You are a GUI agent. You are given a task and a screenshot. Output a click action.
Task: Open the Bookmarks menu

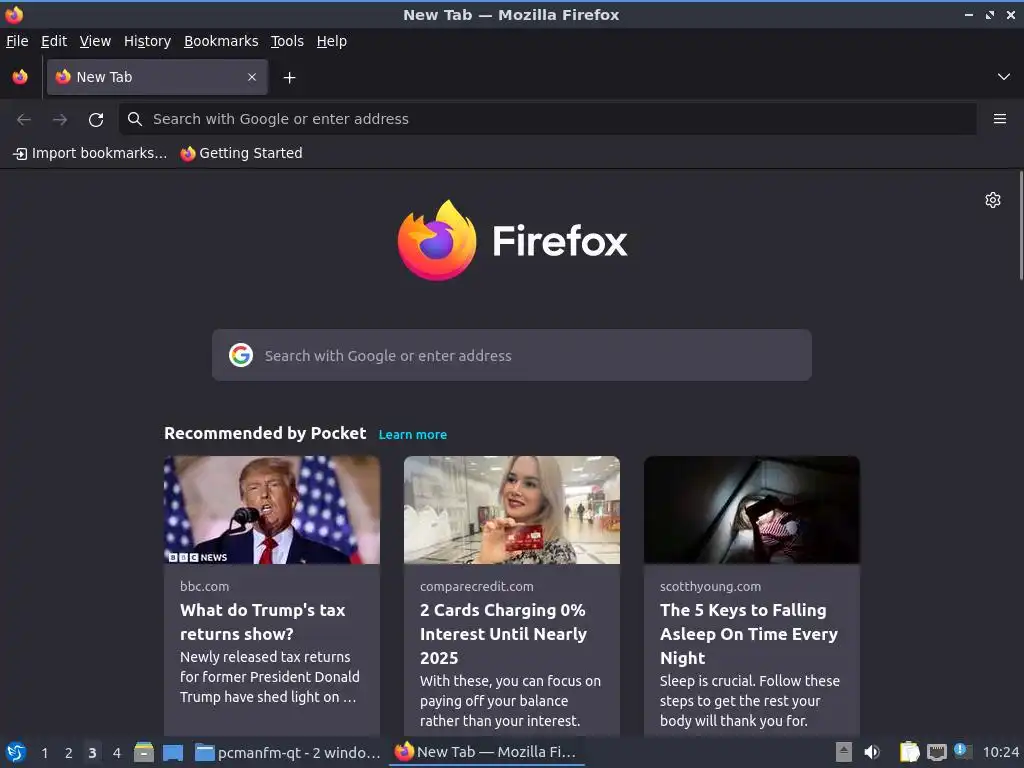221,41
